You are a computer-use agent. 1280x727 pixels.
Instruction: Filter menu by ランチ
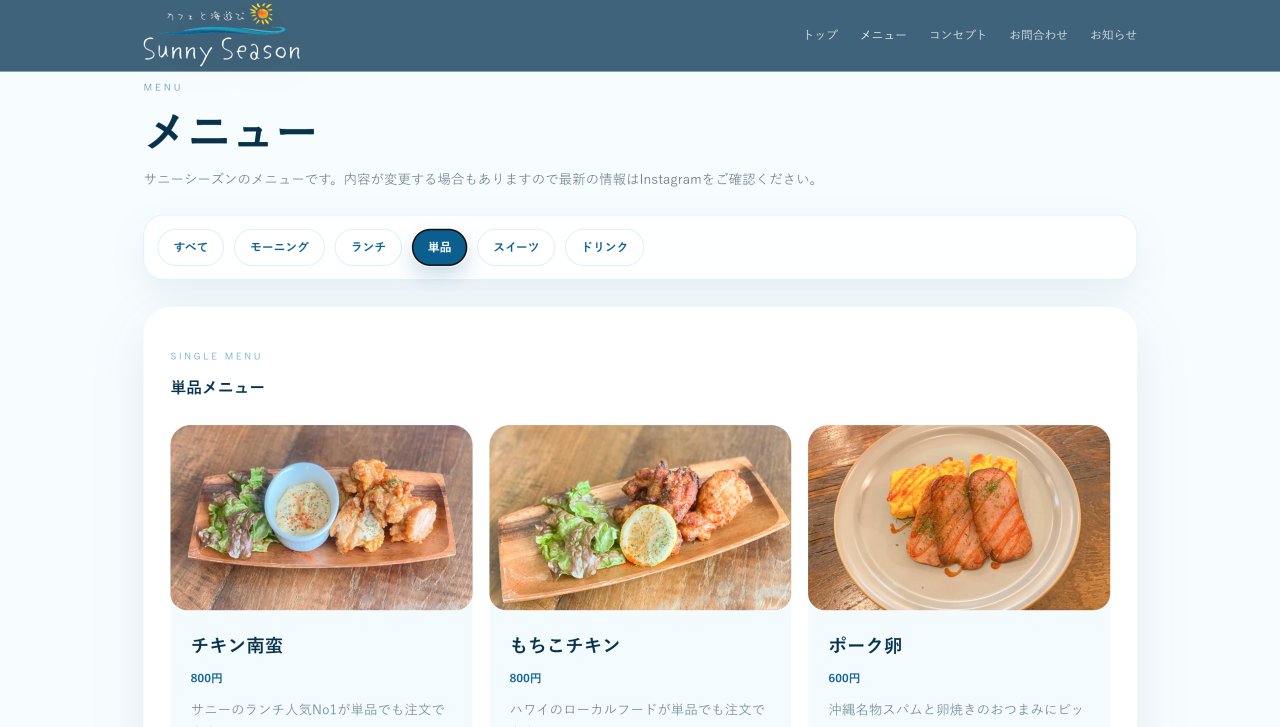tap(368, 247)
